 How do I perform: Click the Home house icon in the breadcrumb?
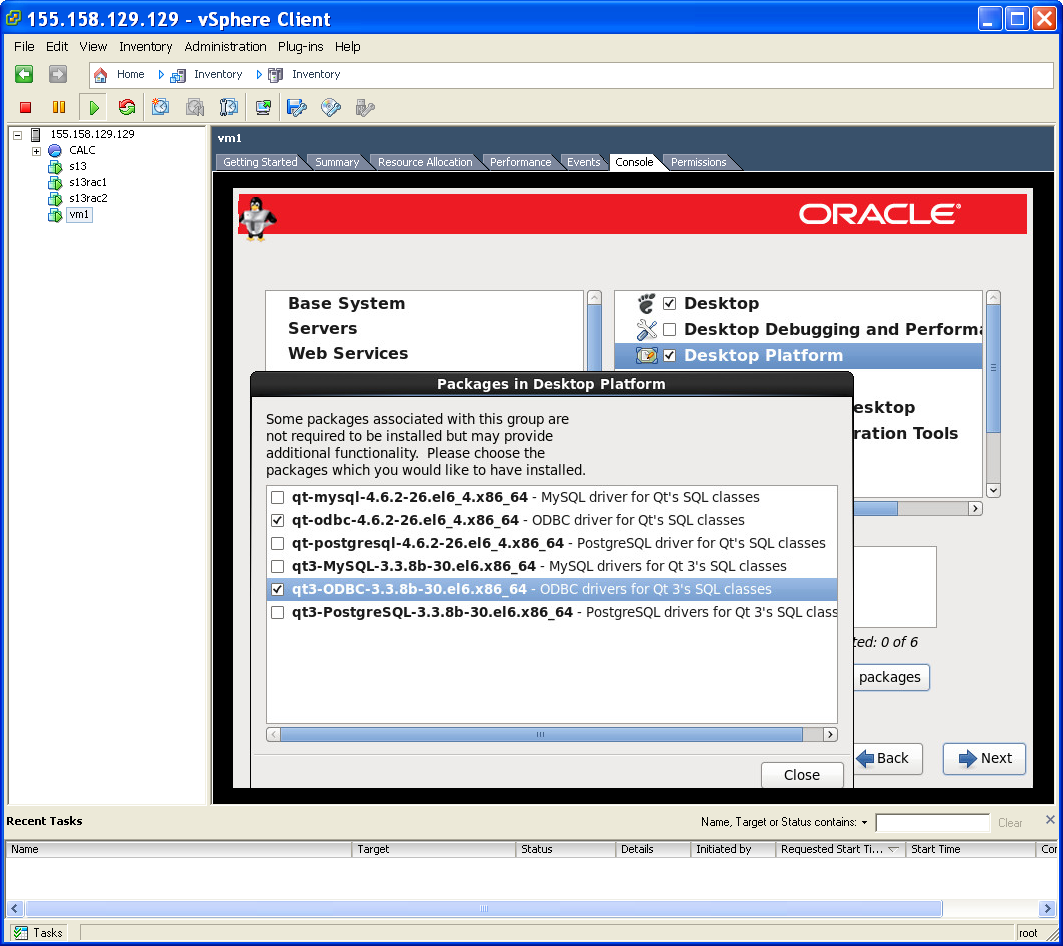[100, 75]
